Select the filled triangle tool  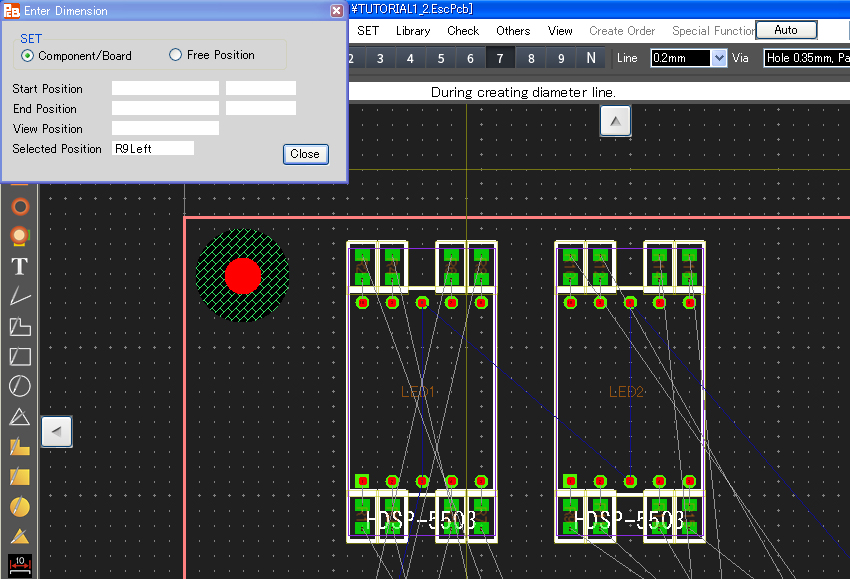tap(20, 537)
